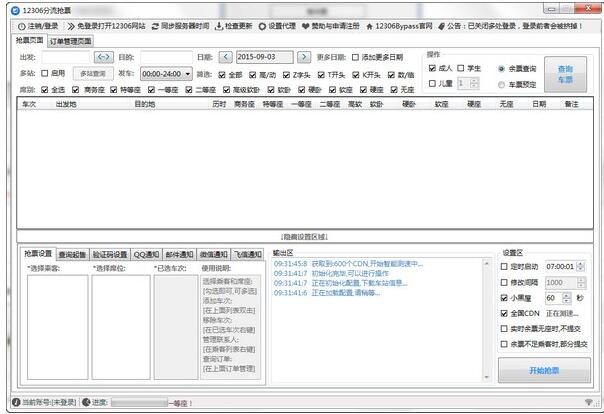The height and width of the screenshot is (414, 604).
Task: Toggle 多站 启用 checkbox
Action: (45, 73)
